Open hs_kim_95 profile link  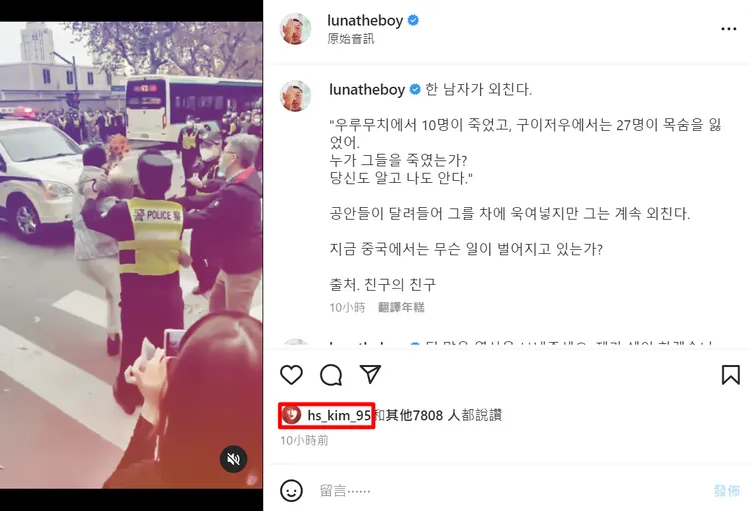339,415
